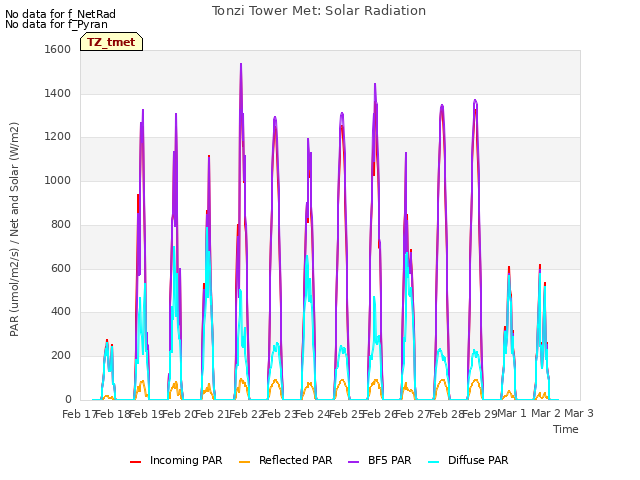This screenshot has width=640, height=480.
Task: Click the 1000 y-axis tick label
Action: [x=58, y=180]
